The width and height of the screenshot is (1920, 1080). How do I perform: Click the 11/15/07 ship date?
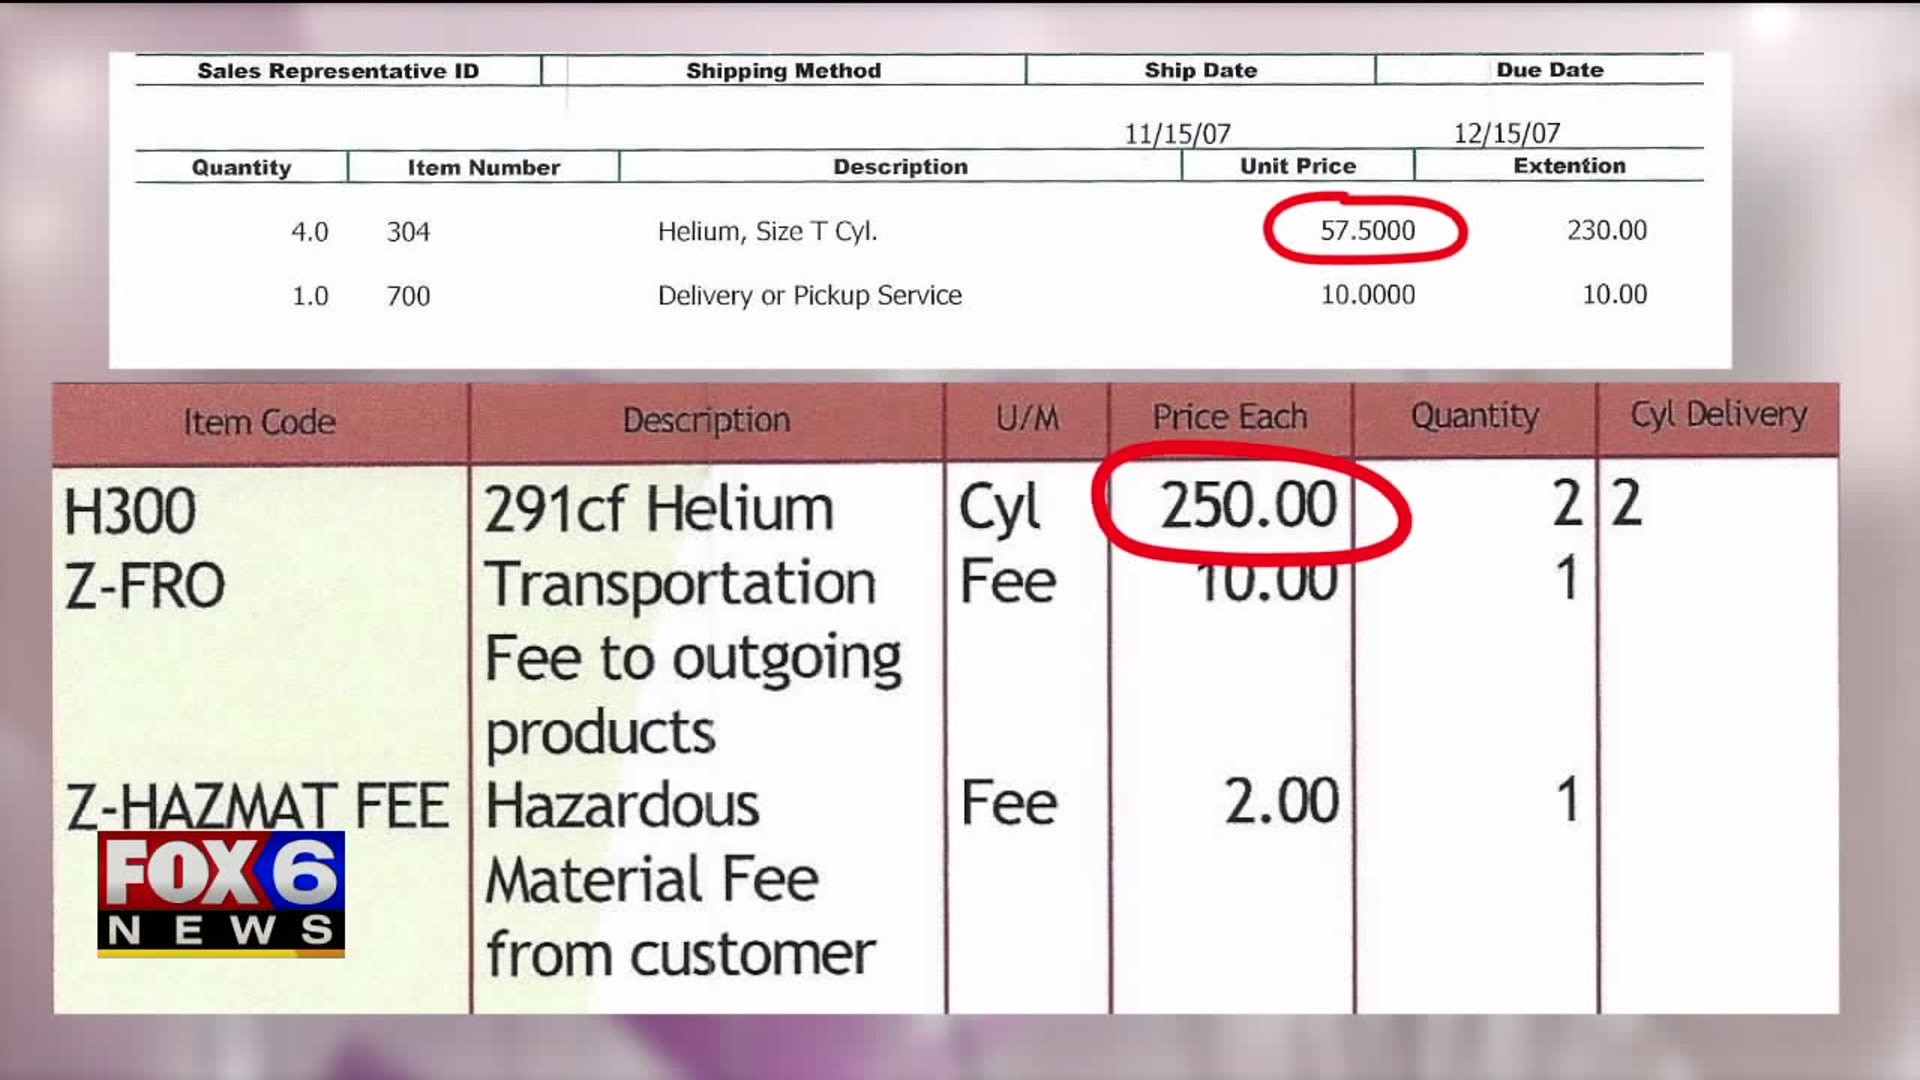click(x=1177, y=134)
